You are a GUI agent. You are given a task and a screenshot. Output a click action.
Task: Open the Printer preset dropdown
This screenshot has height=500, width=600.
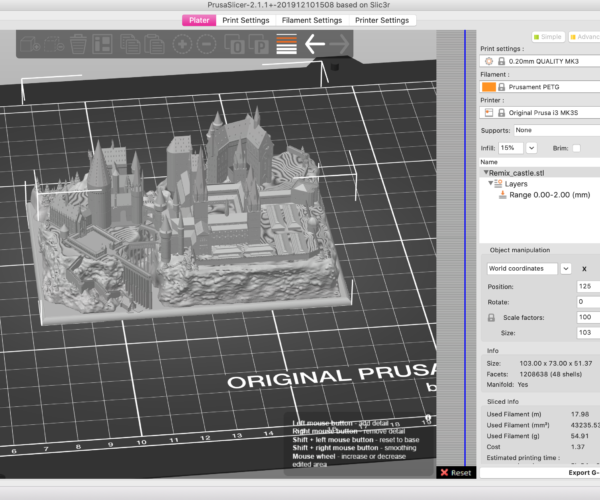540,112
